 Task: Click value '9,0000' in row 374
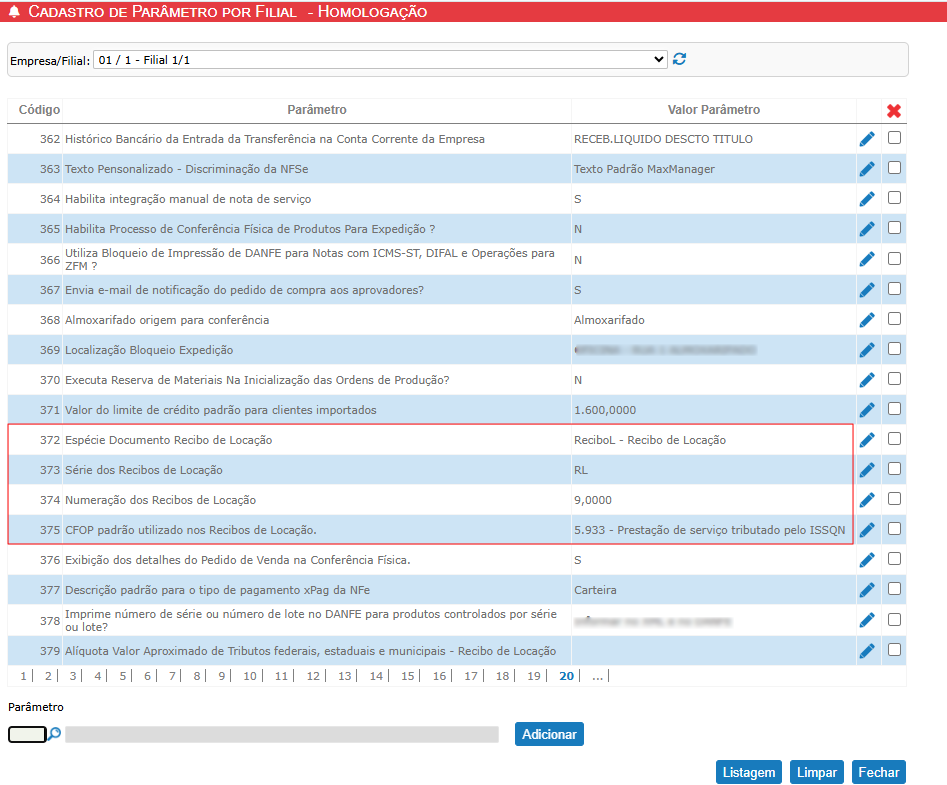(x=592, y=500)
